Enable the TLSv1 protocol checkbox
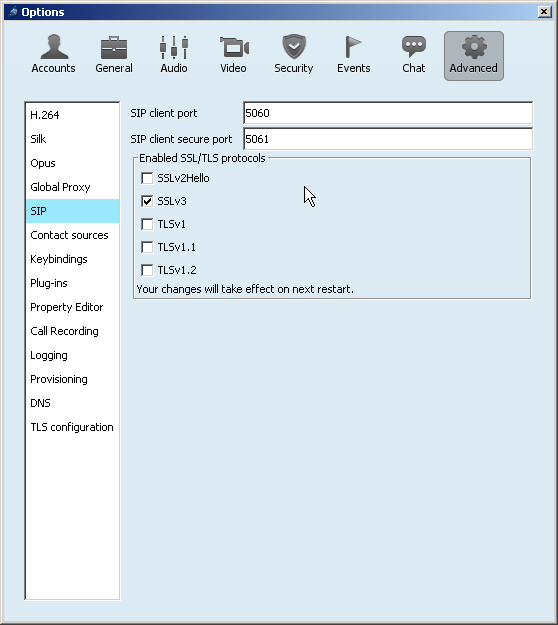 click(147, 224)
